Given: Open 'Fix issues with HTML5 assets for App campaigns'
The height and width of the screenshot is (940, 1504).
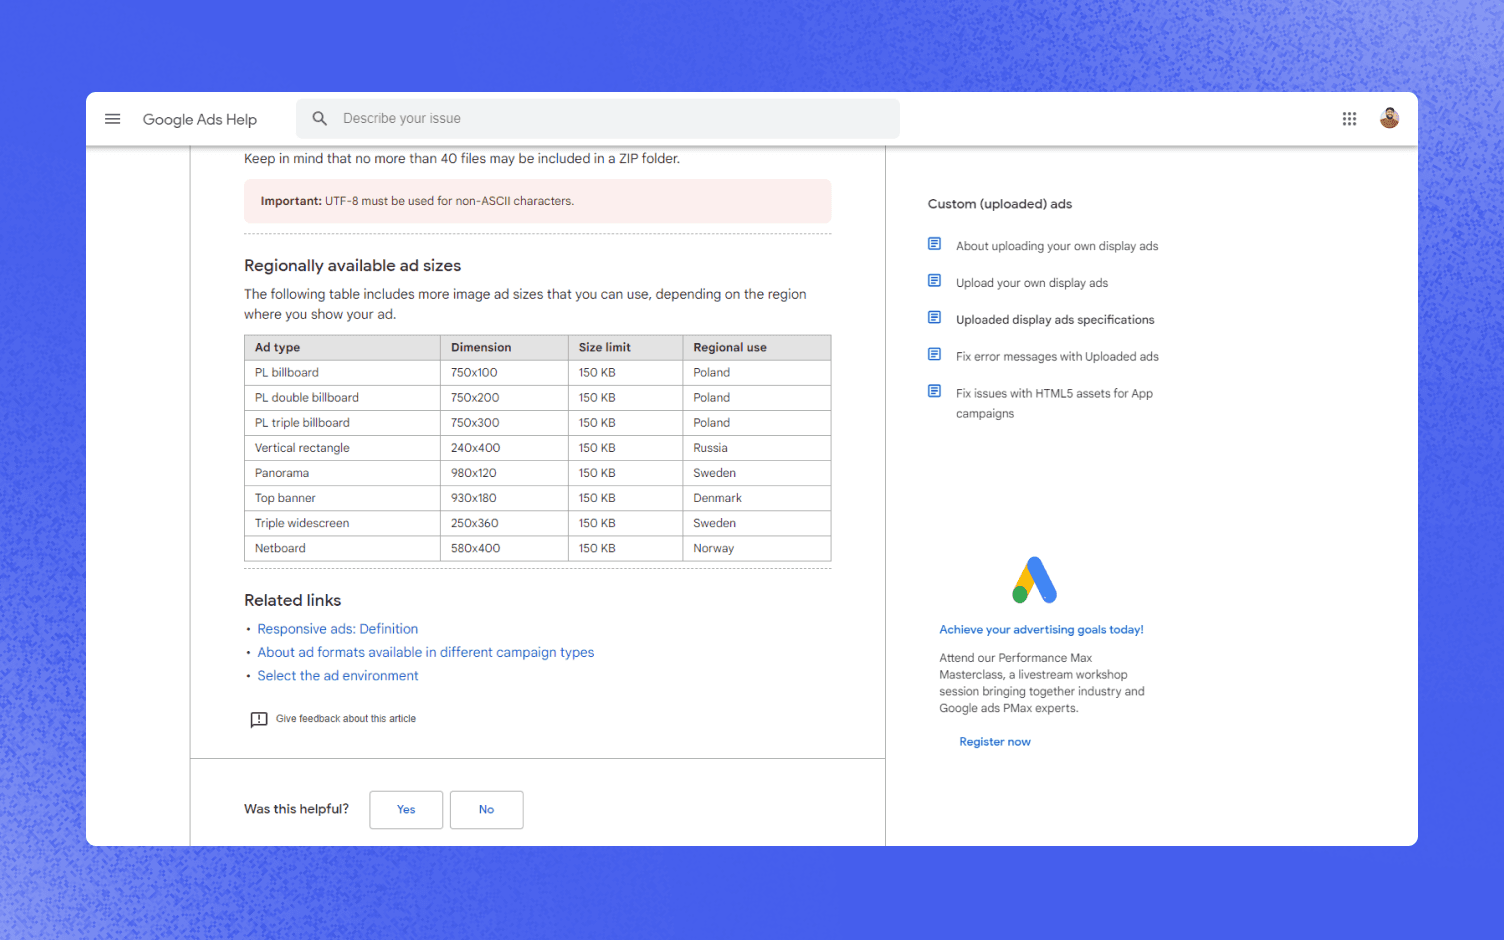Looking at the screenshot, I should point(1054,403).
